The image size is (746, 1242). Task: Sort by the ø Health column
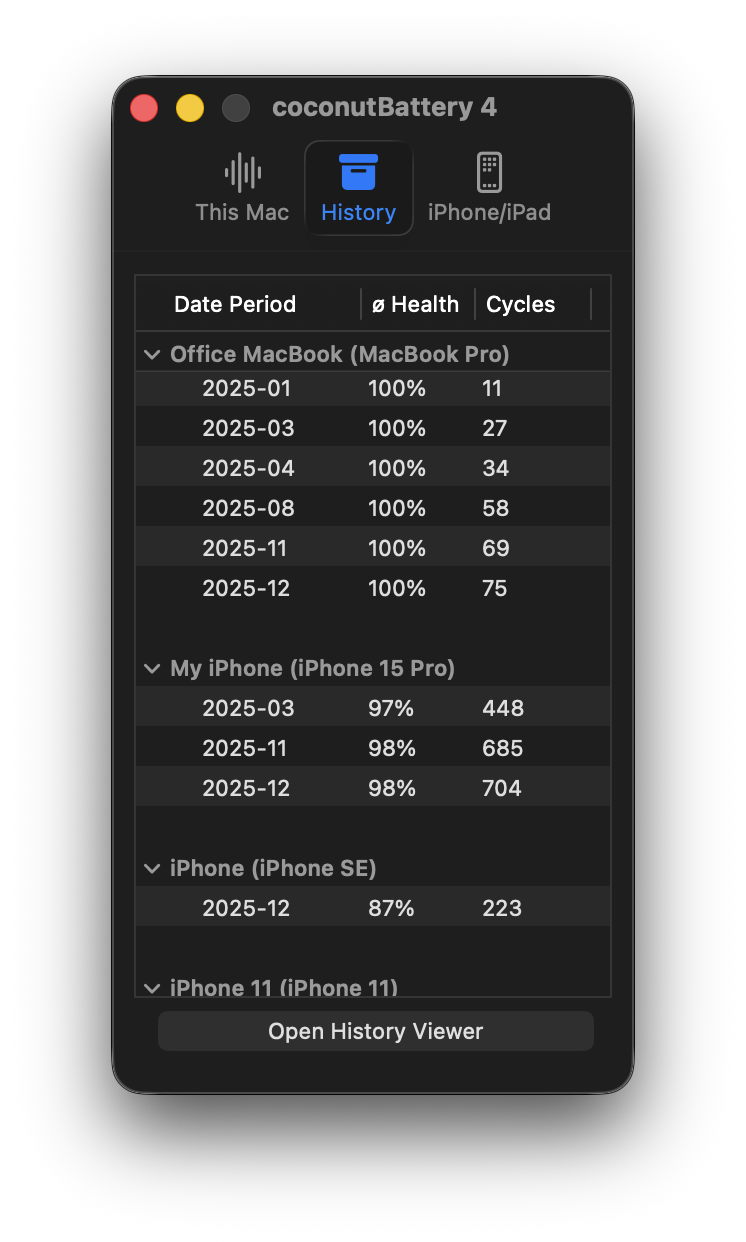coord(415,304)
